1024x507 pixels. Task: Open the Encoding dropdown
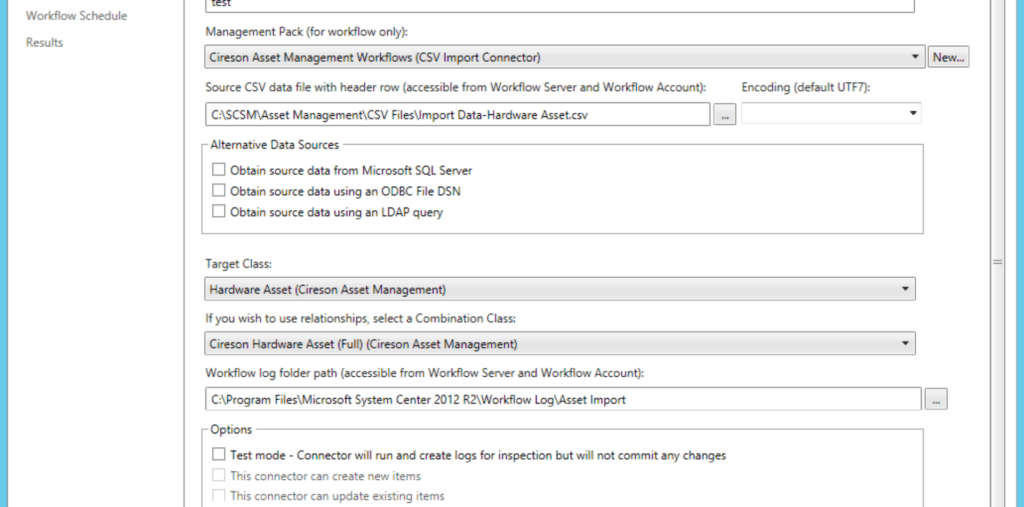pyautogui.click(x=831, y=113)
